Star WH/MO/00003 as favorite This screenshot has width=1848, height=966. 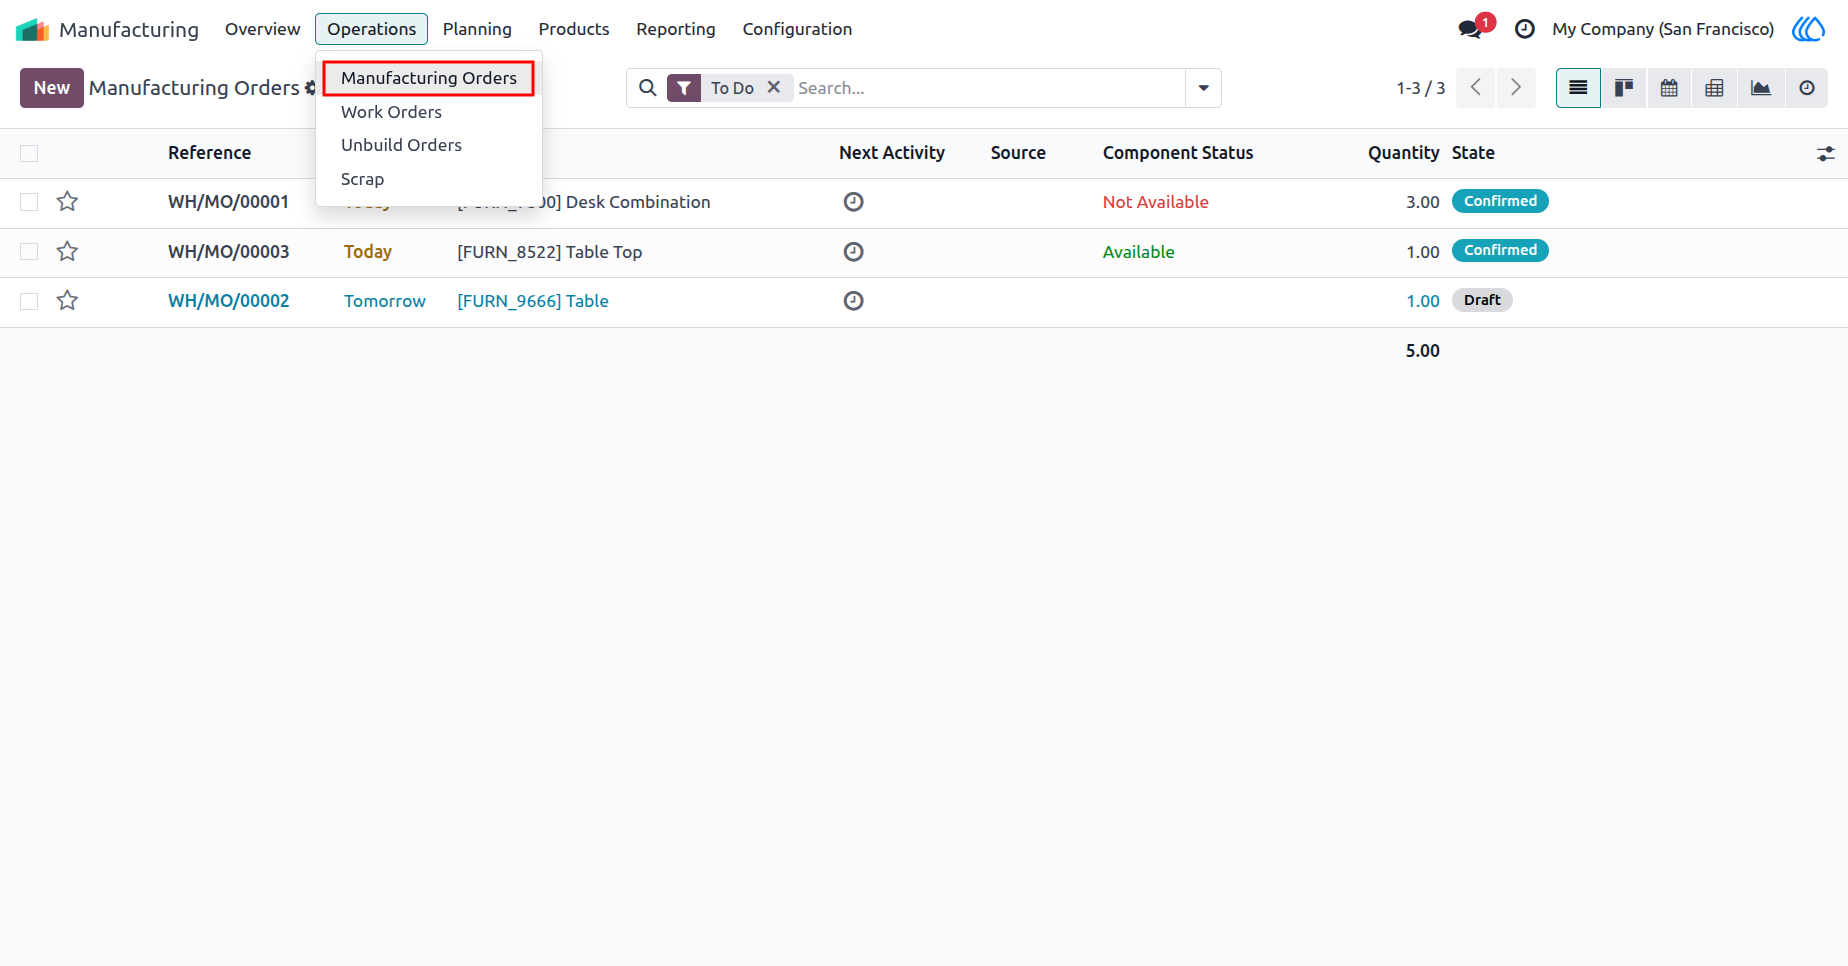point(67,252)
